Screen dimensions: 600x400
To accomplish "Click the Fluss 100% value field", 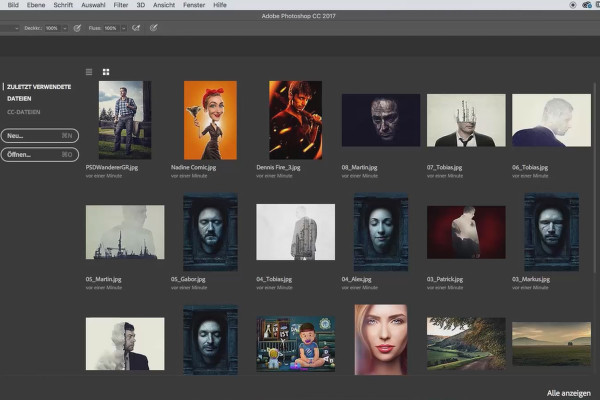I will click(x=111, y=28).
